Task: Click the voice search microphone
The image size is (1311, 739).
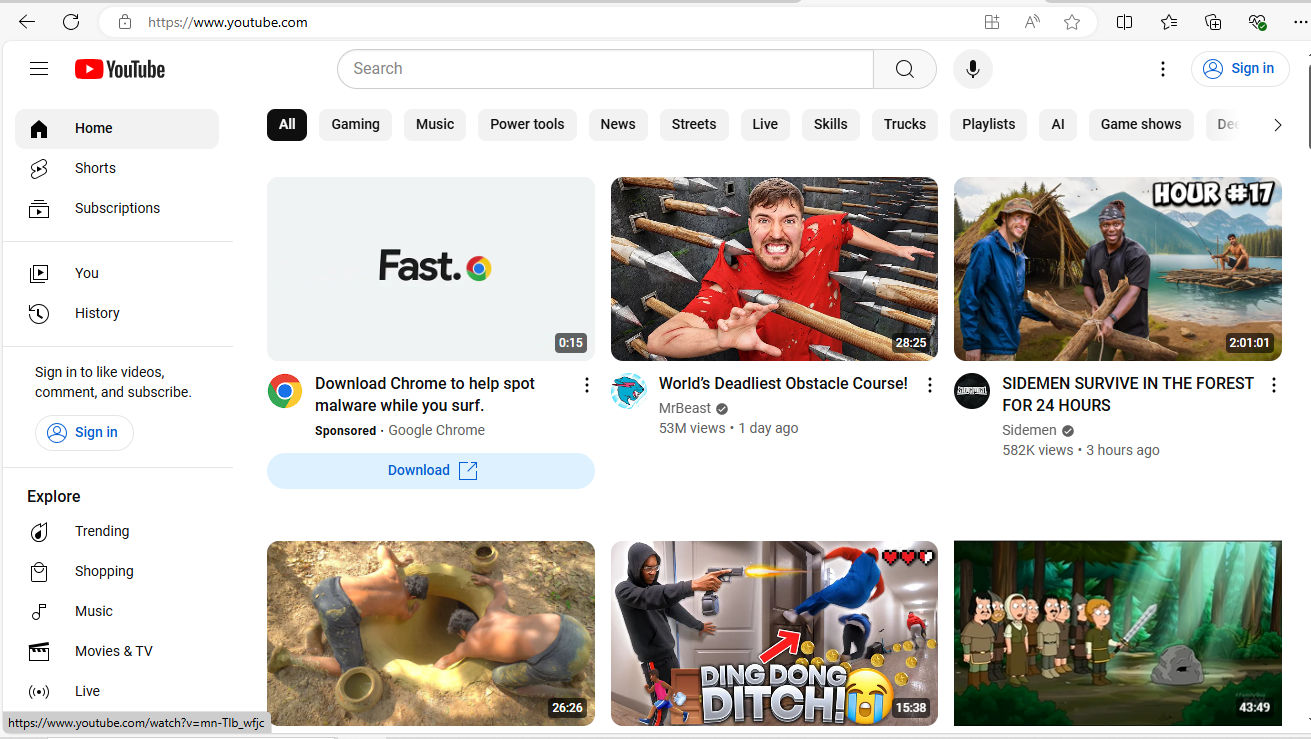Action: coord(971,68)
